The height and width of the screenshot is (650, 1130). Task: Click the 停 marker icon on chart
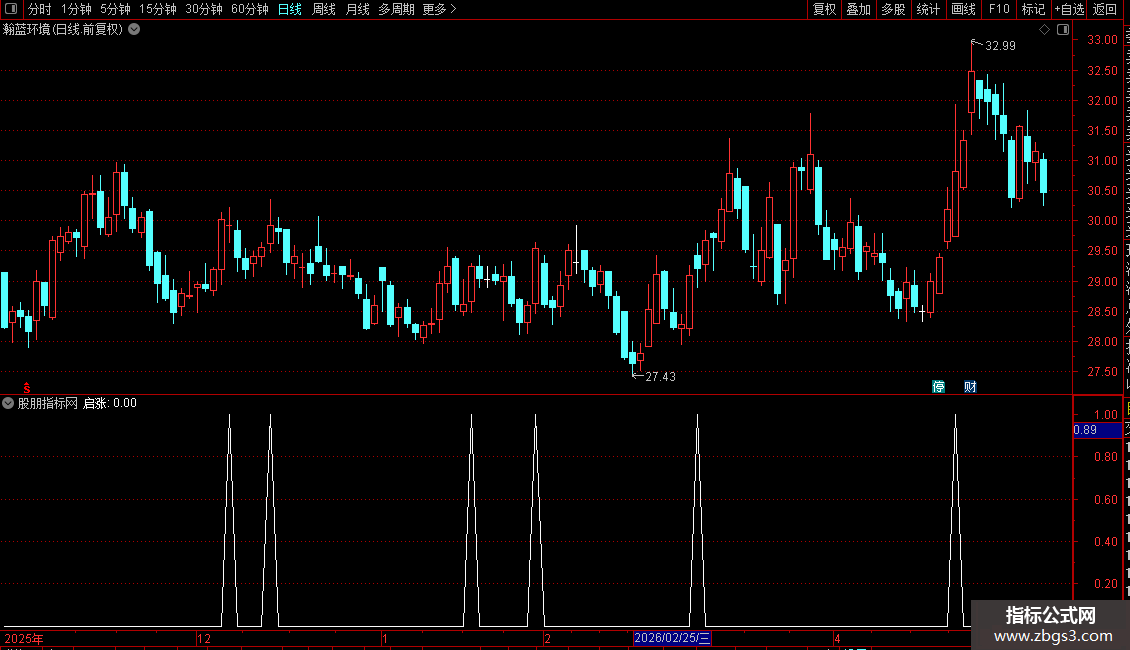point(938,386)
